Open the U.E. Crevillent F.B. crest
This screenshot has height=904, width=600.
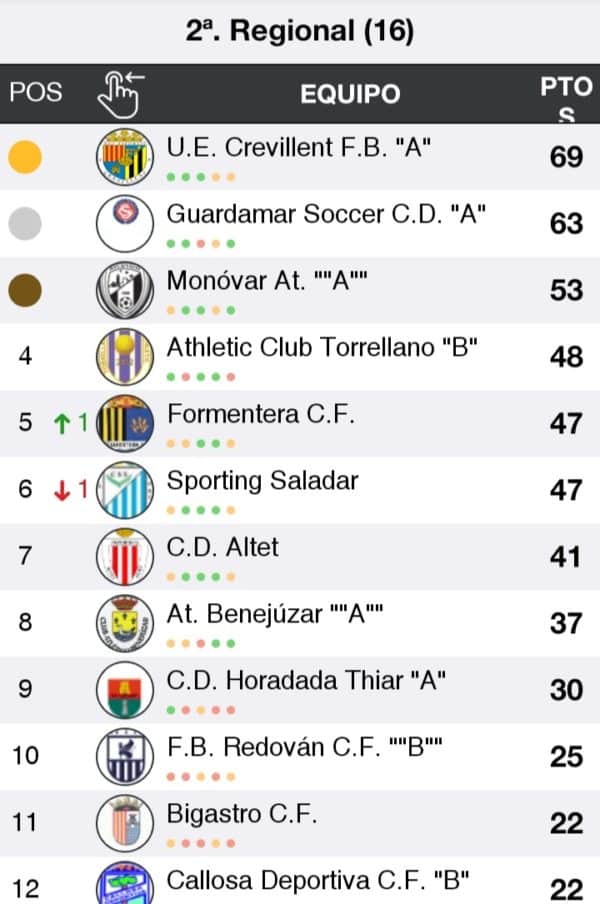(x=124, y=157)
